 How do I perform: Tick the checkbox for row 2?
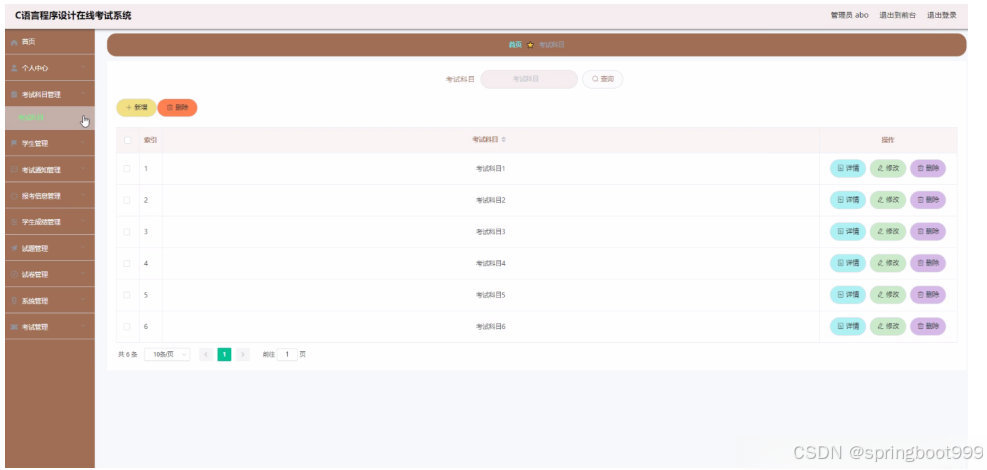(x=127, y=200)
